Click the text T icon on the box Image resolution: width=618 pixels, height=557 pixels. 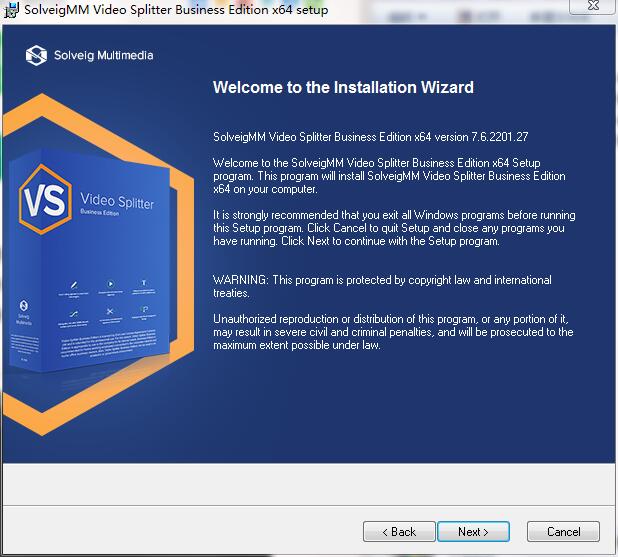[143, 283]
